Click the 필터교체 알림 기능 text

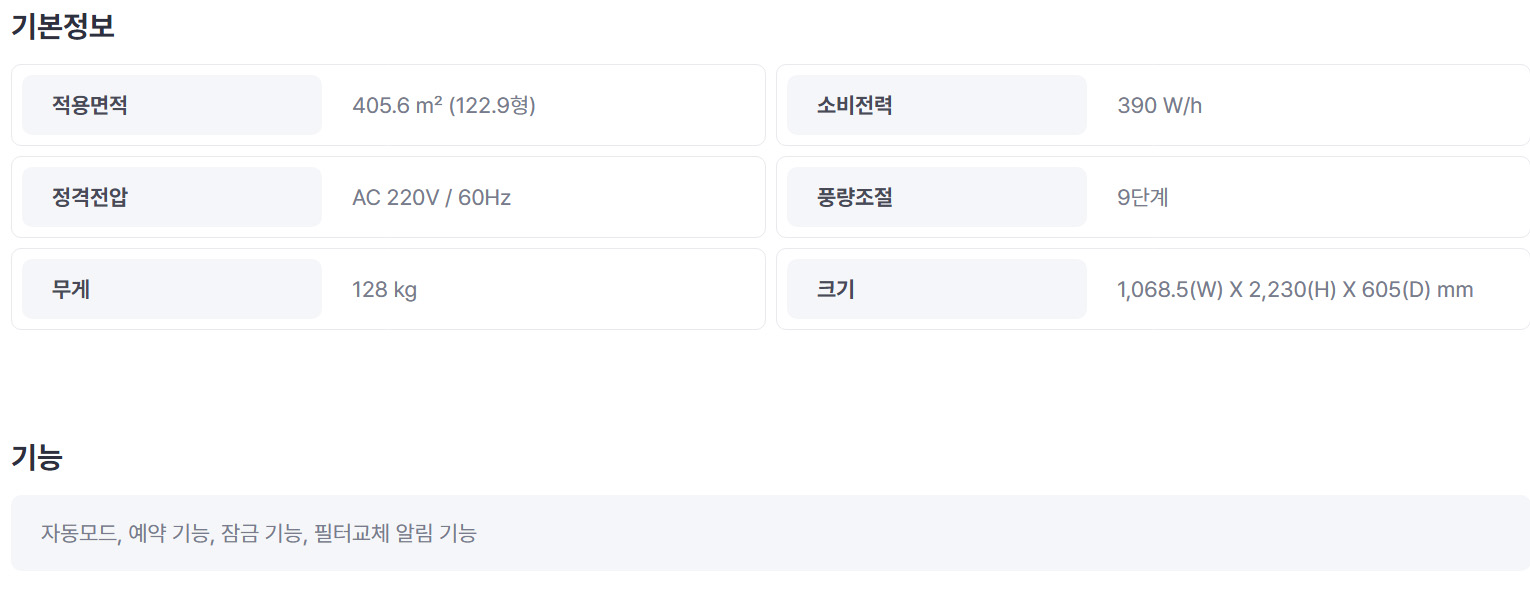(395, 533)
